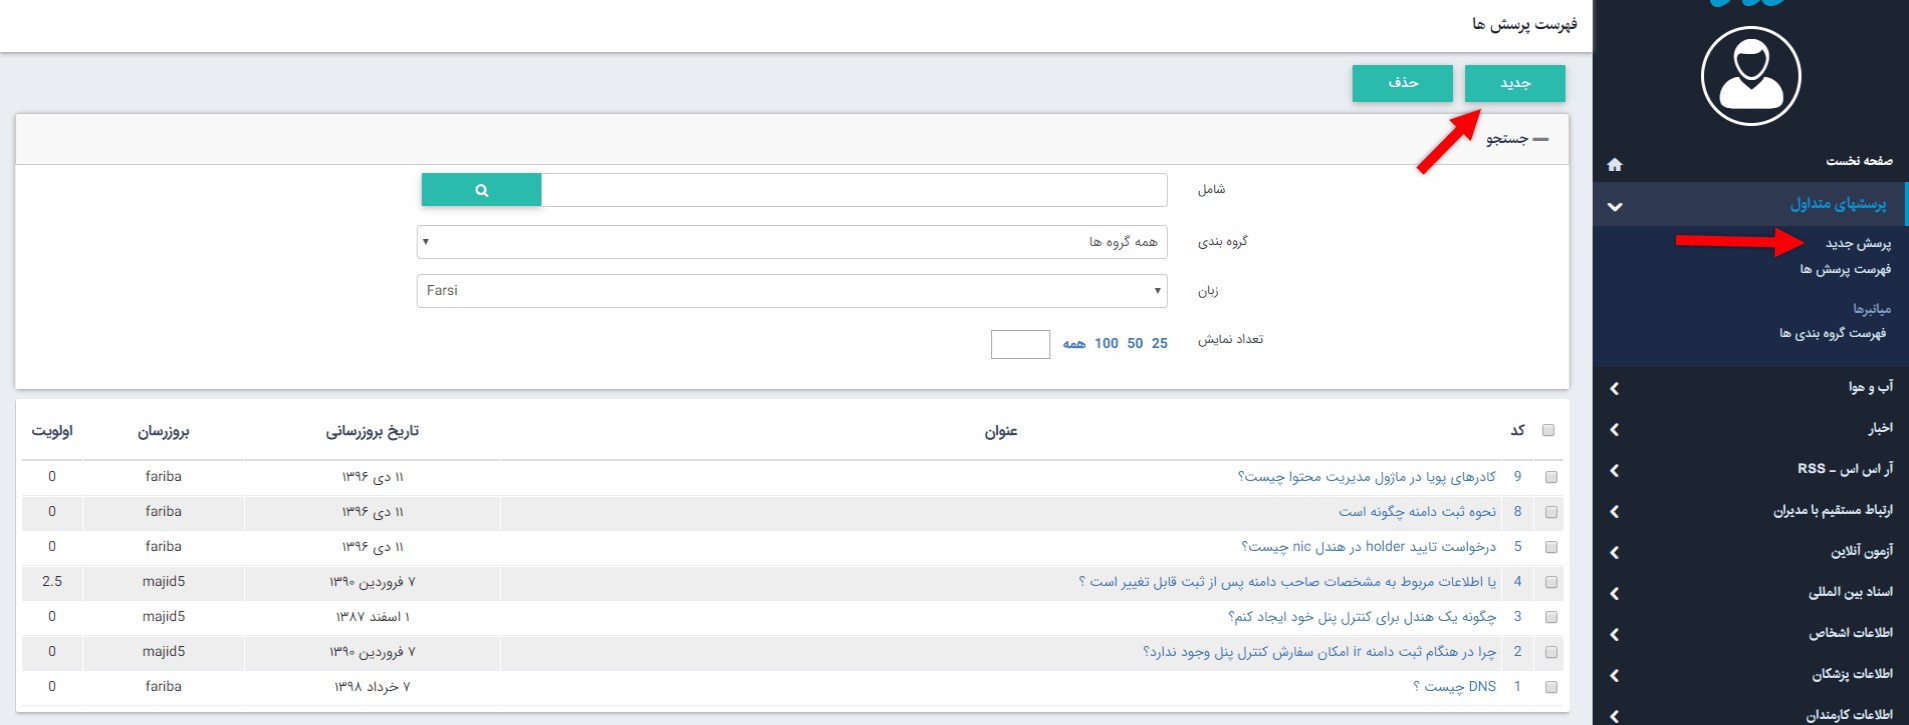Collapse پرسشهای متداول chevron arrow
1909x725 pixels.
(x=1614, y=206)
